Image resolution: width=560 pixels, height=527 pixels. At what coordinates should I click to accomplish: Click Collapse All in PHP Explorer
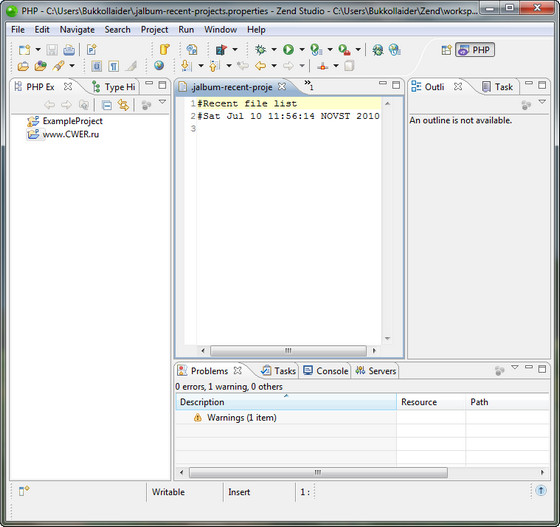pyautogui.click(x=106, y=105)
